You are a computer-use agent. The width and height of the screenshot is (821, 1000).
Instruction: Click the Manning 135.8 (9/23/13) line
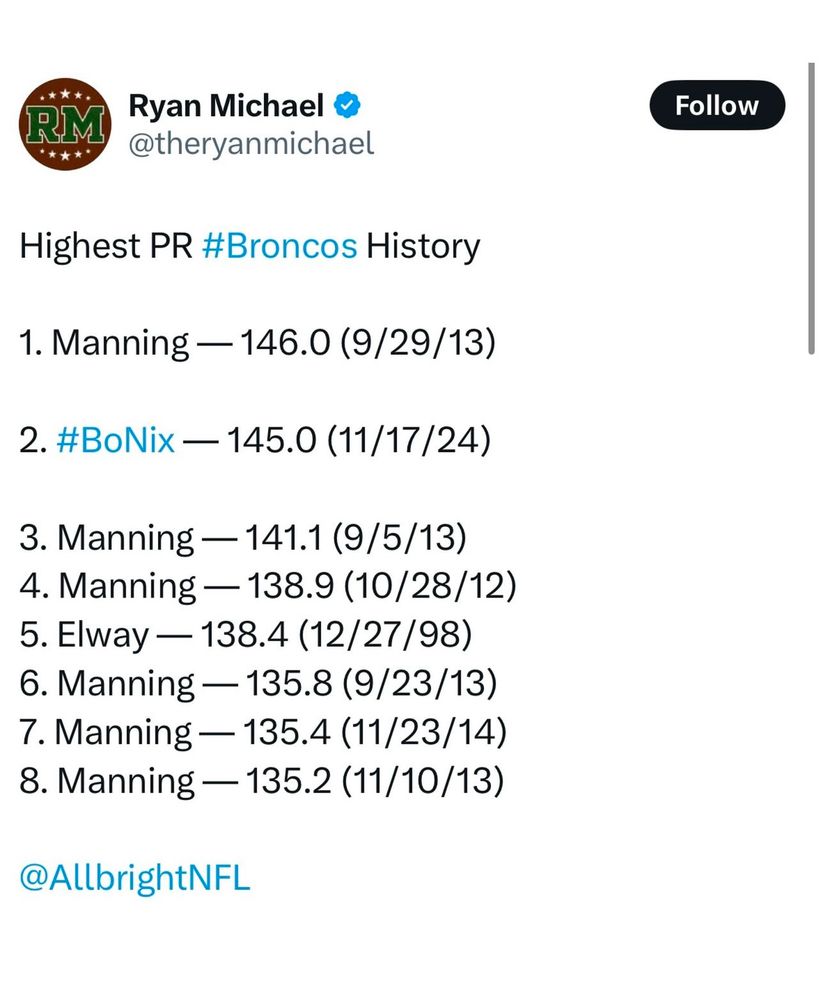pyautogui.click(x=258, y=684)
